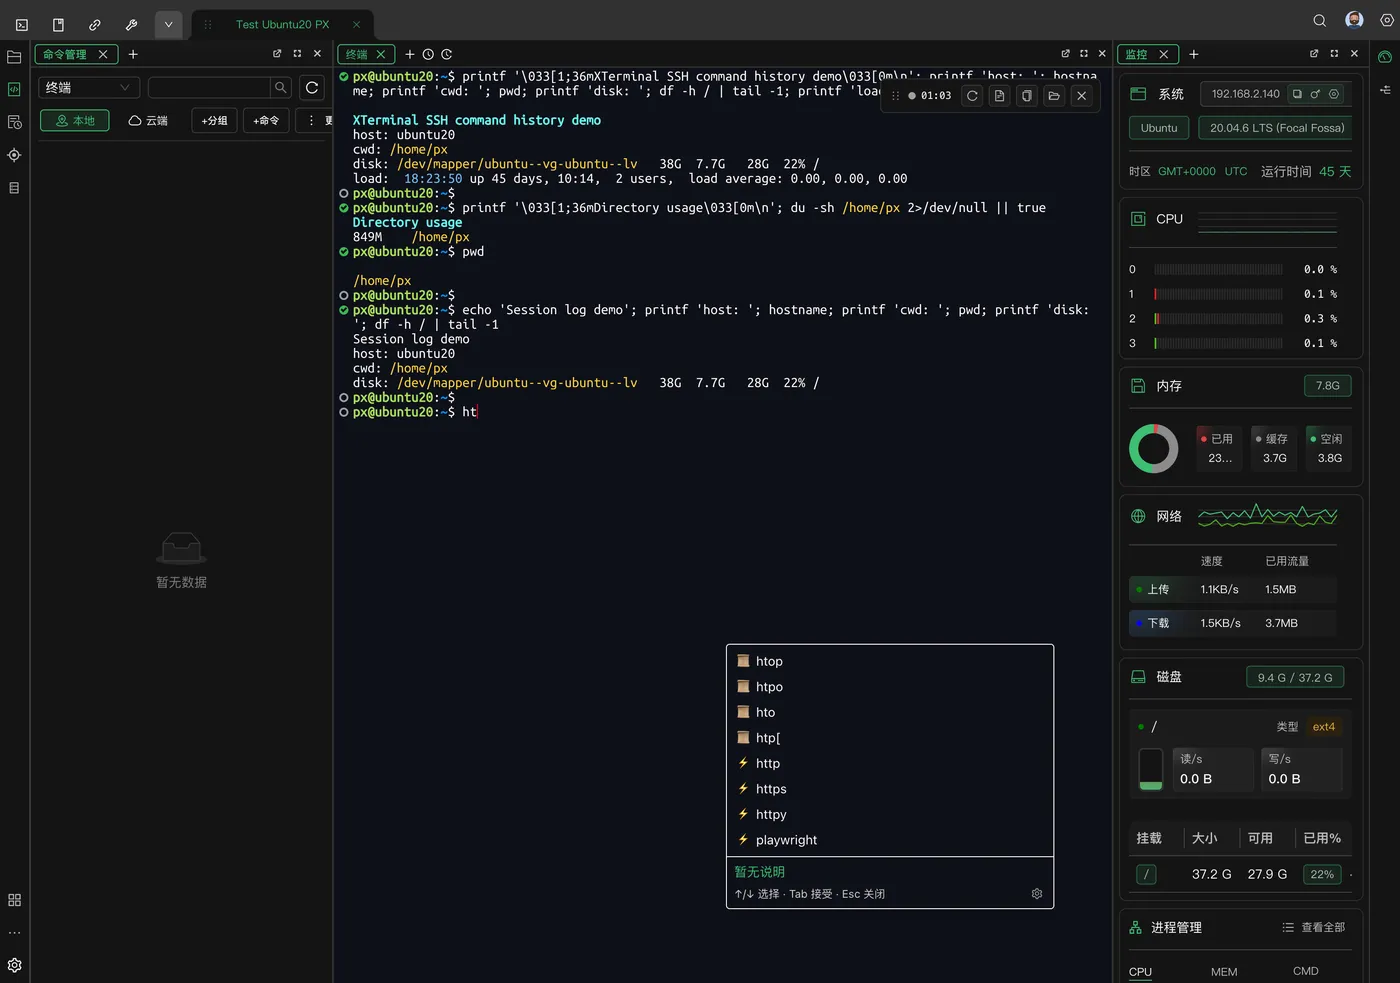Open the folder icon in the left sidebar

click(x=14, y=57)
